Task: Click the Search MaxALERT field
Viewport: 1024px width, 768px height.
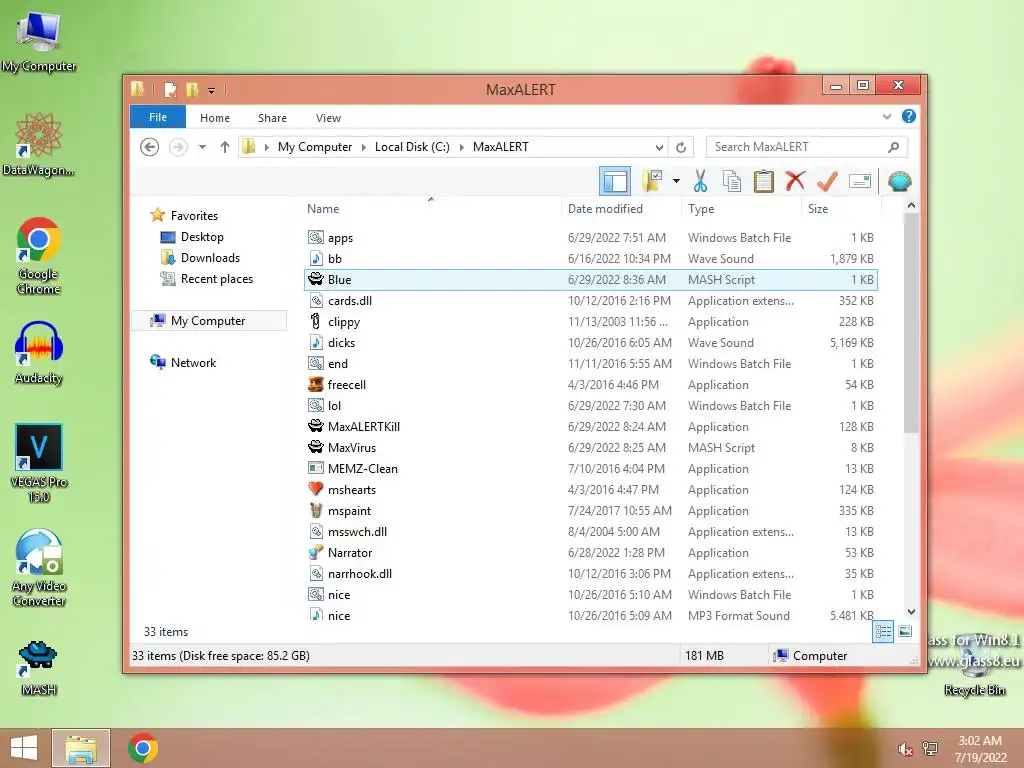Action: 807,147
